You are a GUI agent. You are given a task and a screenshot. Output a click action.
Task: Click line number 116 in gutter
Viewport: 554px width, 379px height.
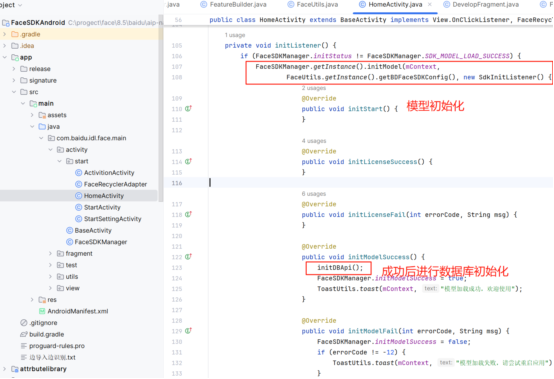(177, 183)
